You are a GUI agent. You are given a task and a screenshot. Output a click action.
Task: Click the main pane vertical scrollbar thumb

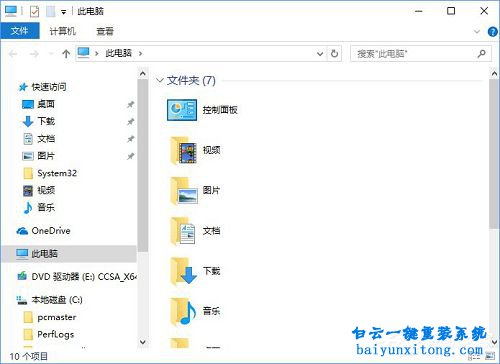(494, 154)
